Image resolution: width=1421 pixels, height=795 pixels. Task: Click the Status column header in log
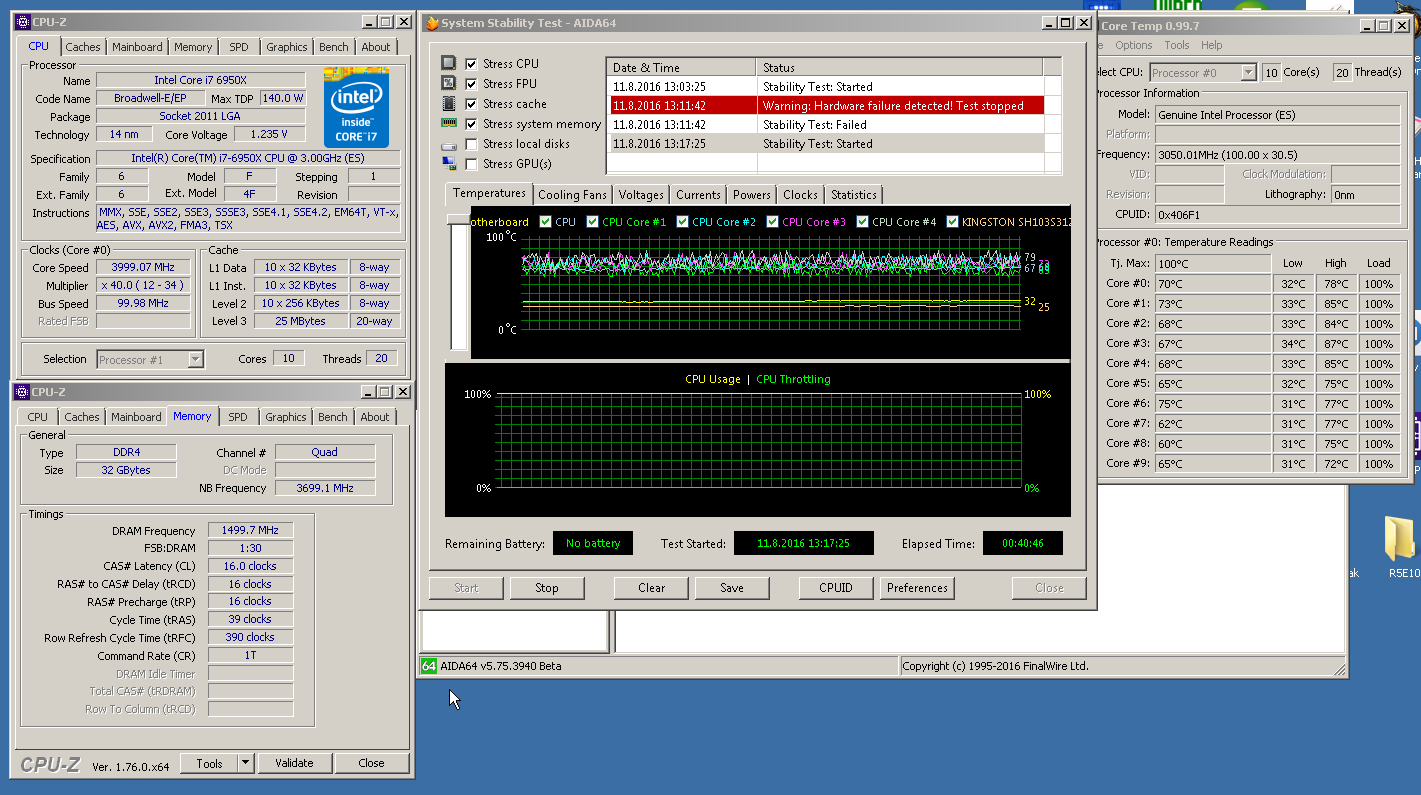[899, 67]
